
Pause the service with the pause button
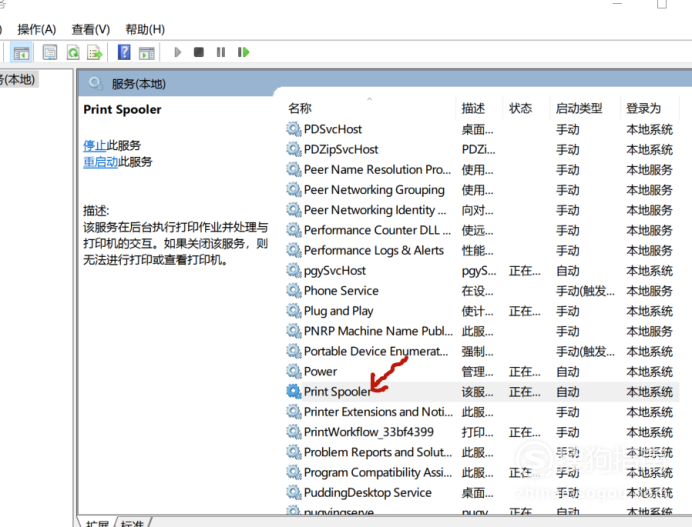pyautogui.click(x=221, y=53)
